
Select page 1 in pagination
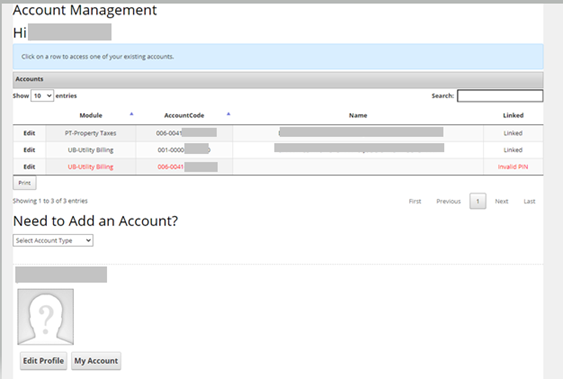click(x=478, y=201)
